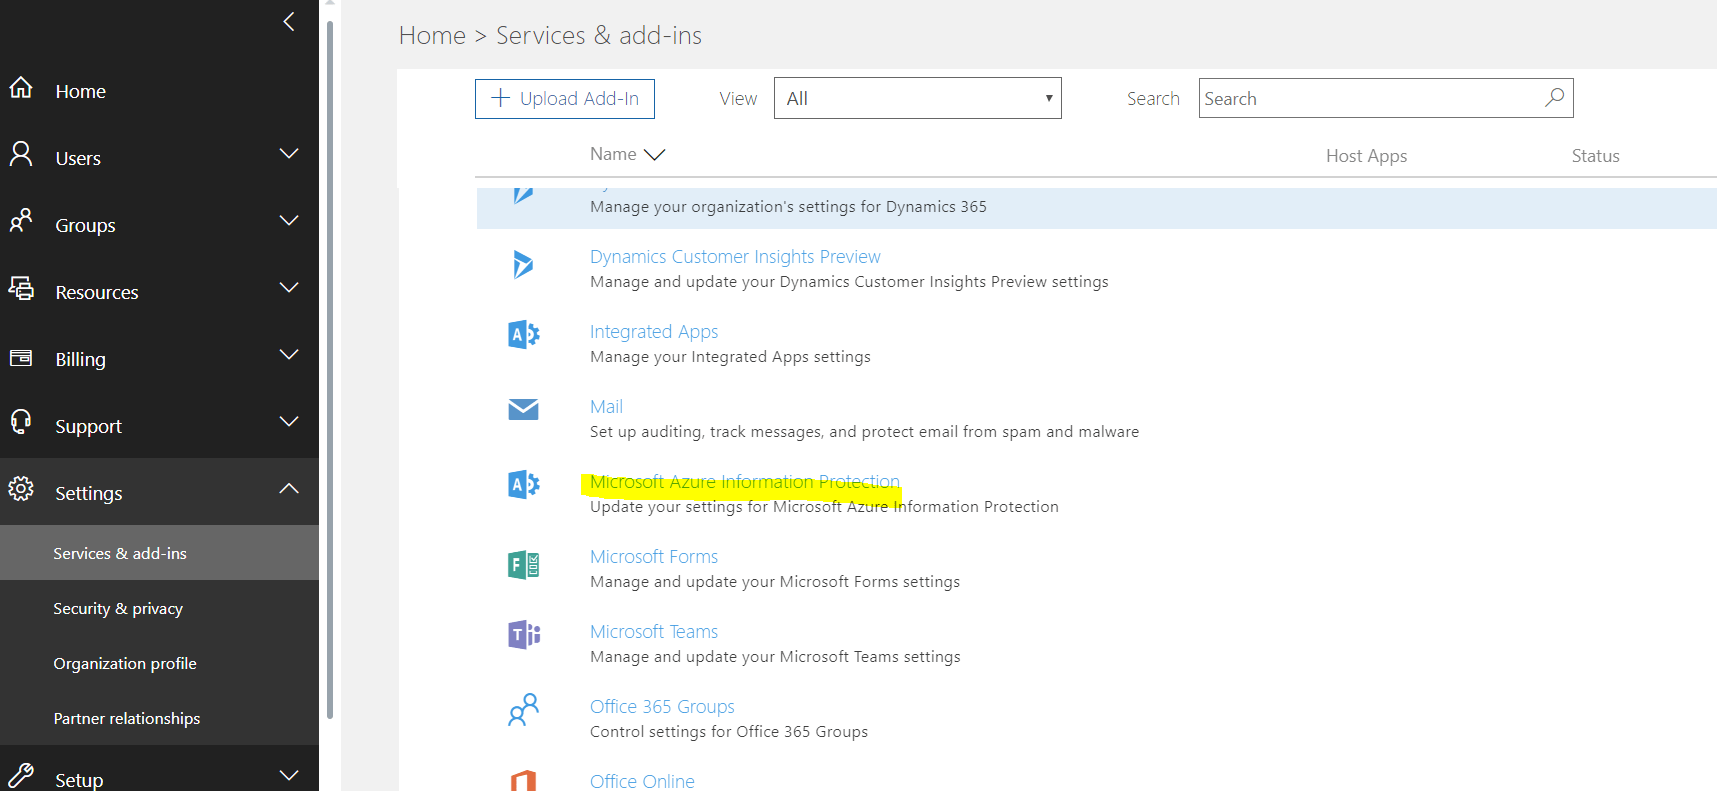Screen dimensions: 1717x791
Task: Click the Office 365 Groups icon
Action: tap(524, 710)
